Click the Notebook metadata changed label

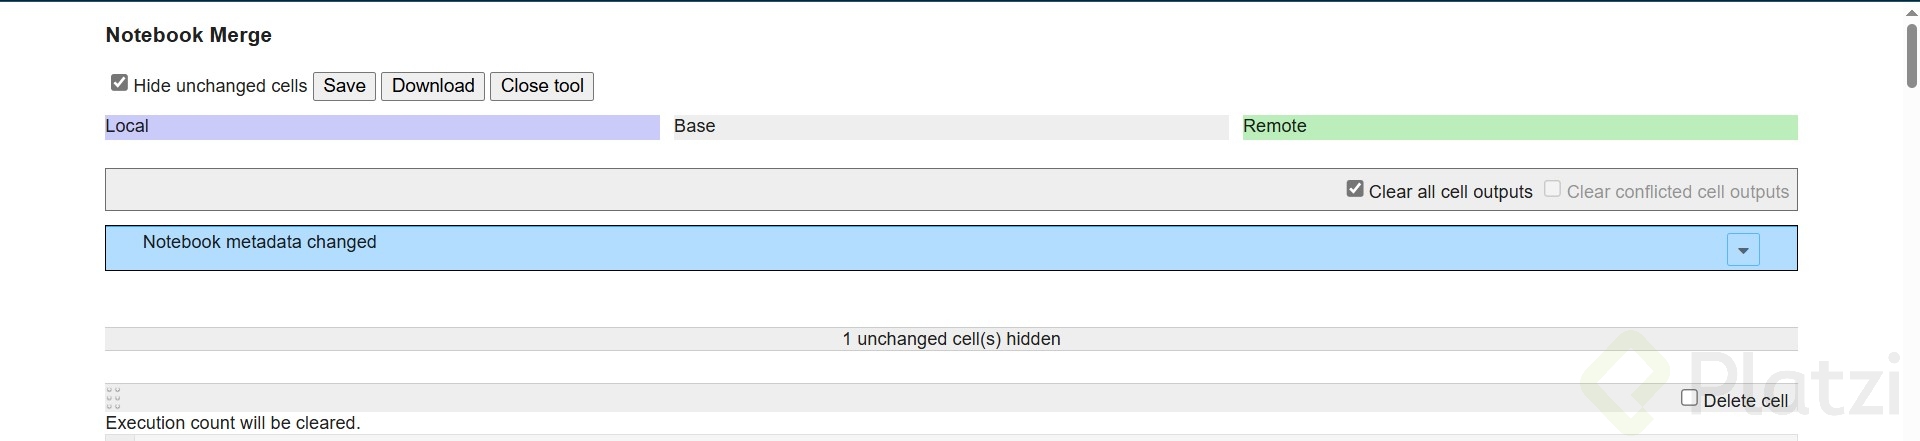click(x=259, y=242)
